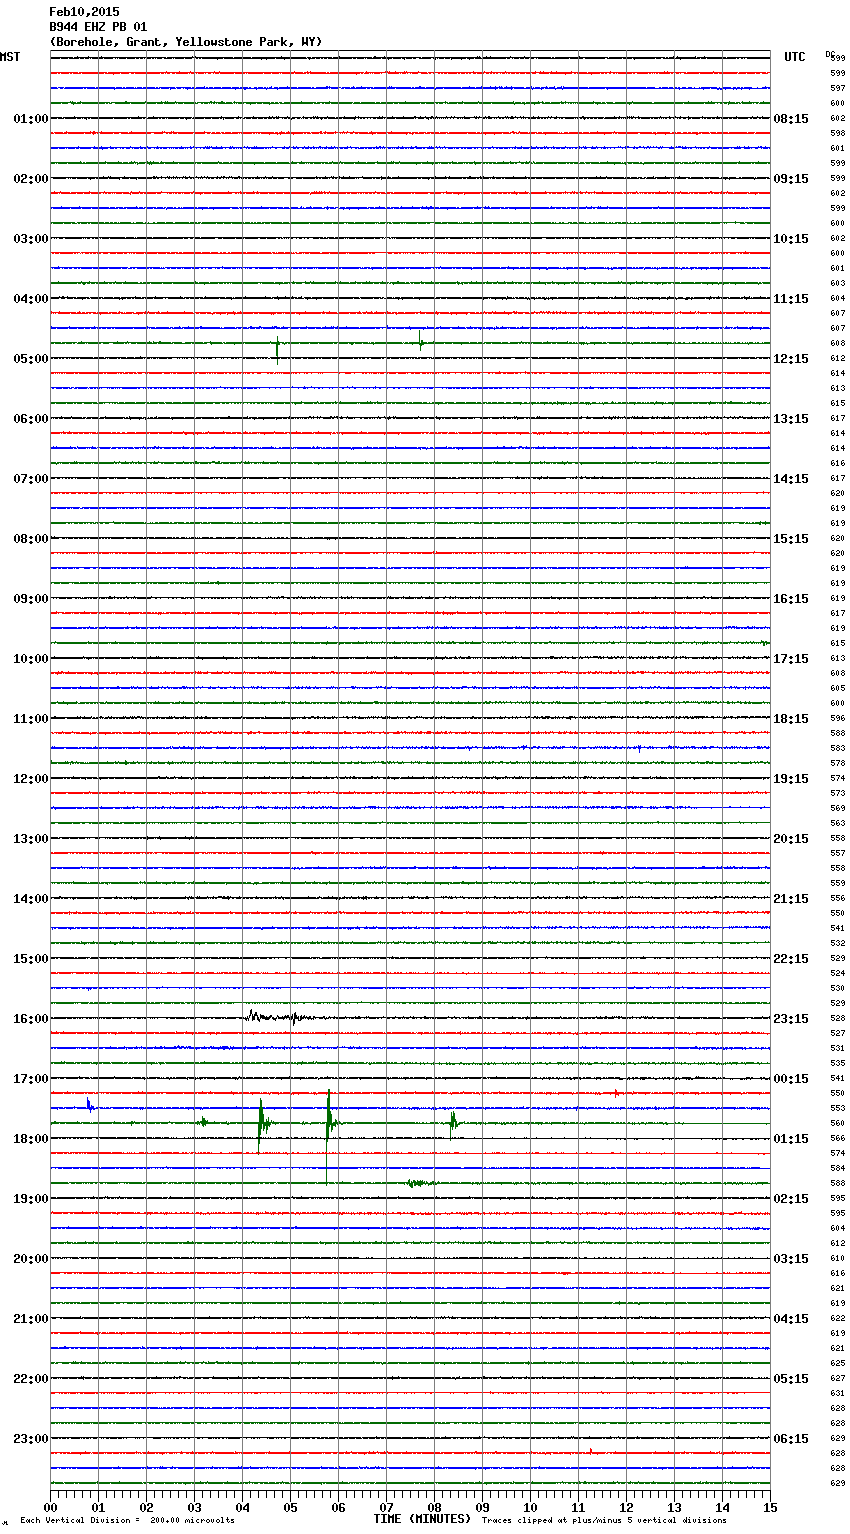Select the 14:00 MST hour label

pyautogui.click(x=31, y=899)
